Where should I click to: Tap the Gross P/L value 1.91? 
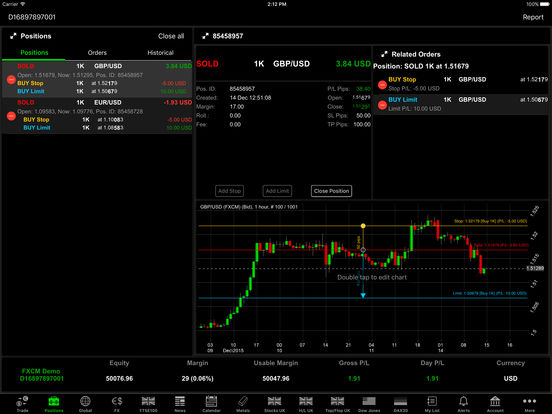coord(354,378)
